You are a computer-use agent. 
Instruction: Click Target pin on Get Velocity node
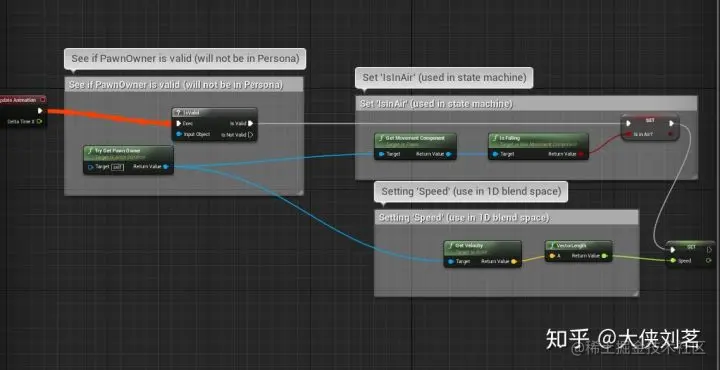(x=451, y=262)
